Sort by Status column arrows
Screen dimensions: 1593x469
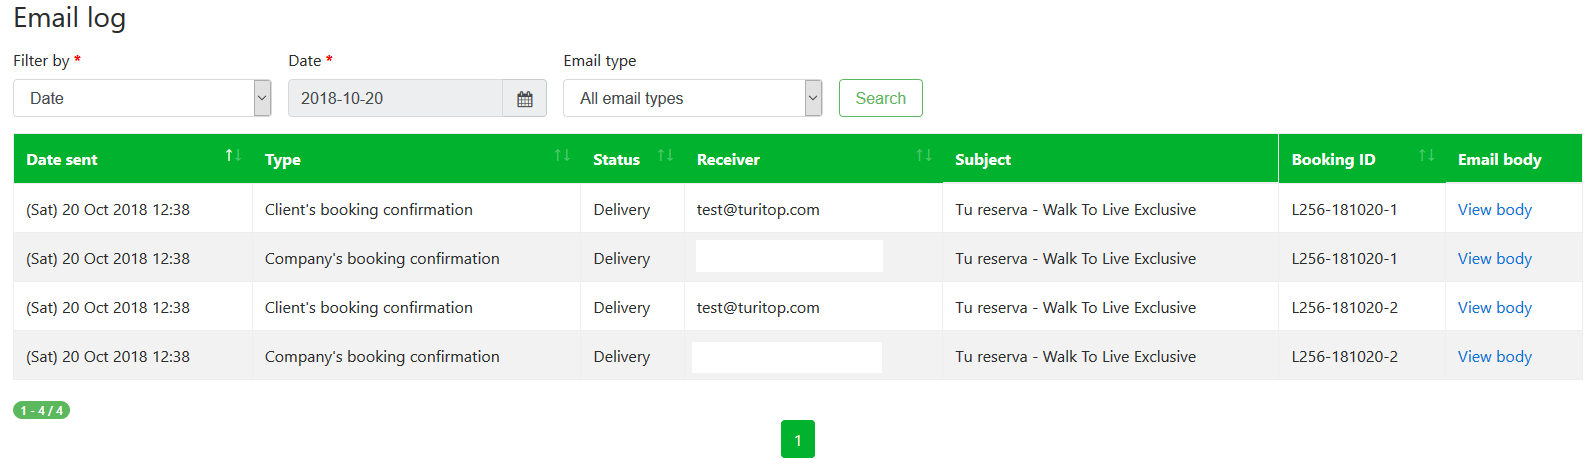point(665,155)
